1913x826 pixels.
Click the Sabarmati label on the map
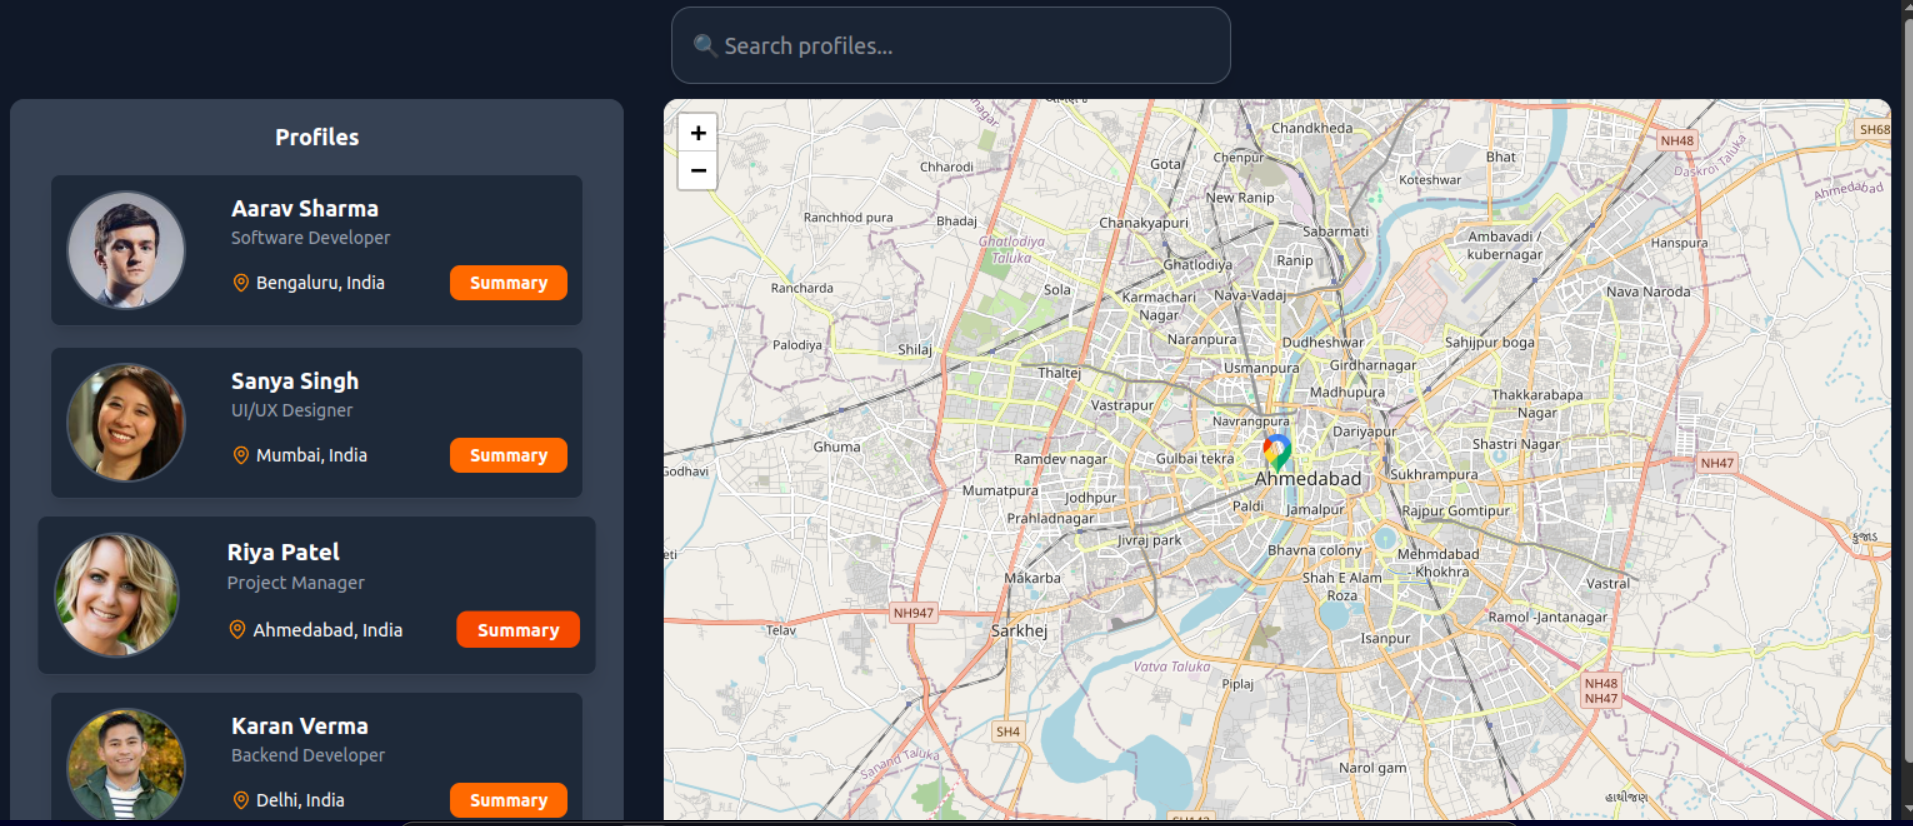pyautogui.click(x=1335, y=231)
